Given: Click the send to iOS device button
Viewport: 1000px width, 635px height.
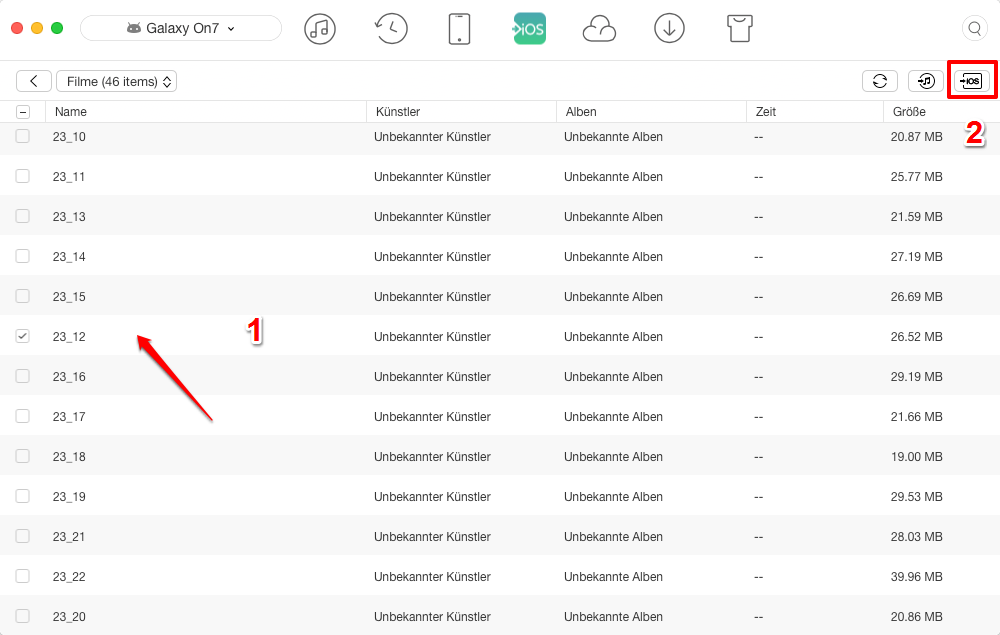Looking at the screenshot, I should [971, 81].
